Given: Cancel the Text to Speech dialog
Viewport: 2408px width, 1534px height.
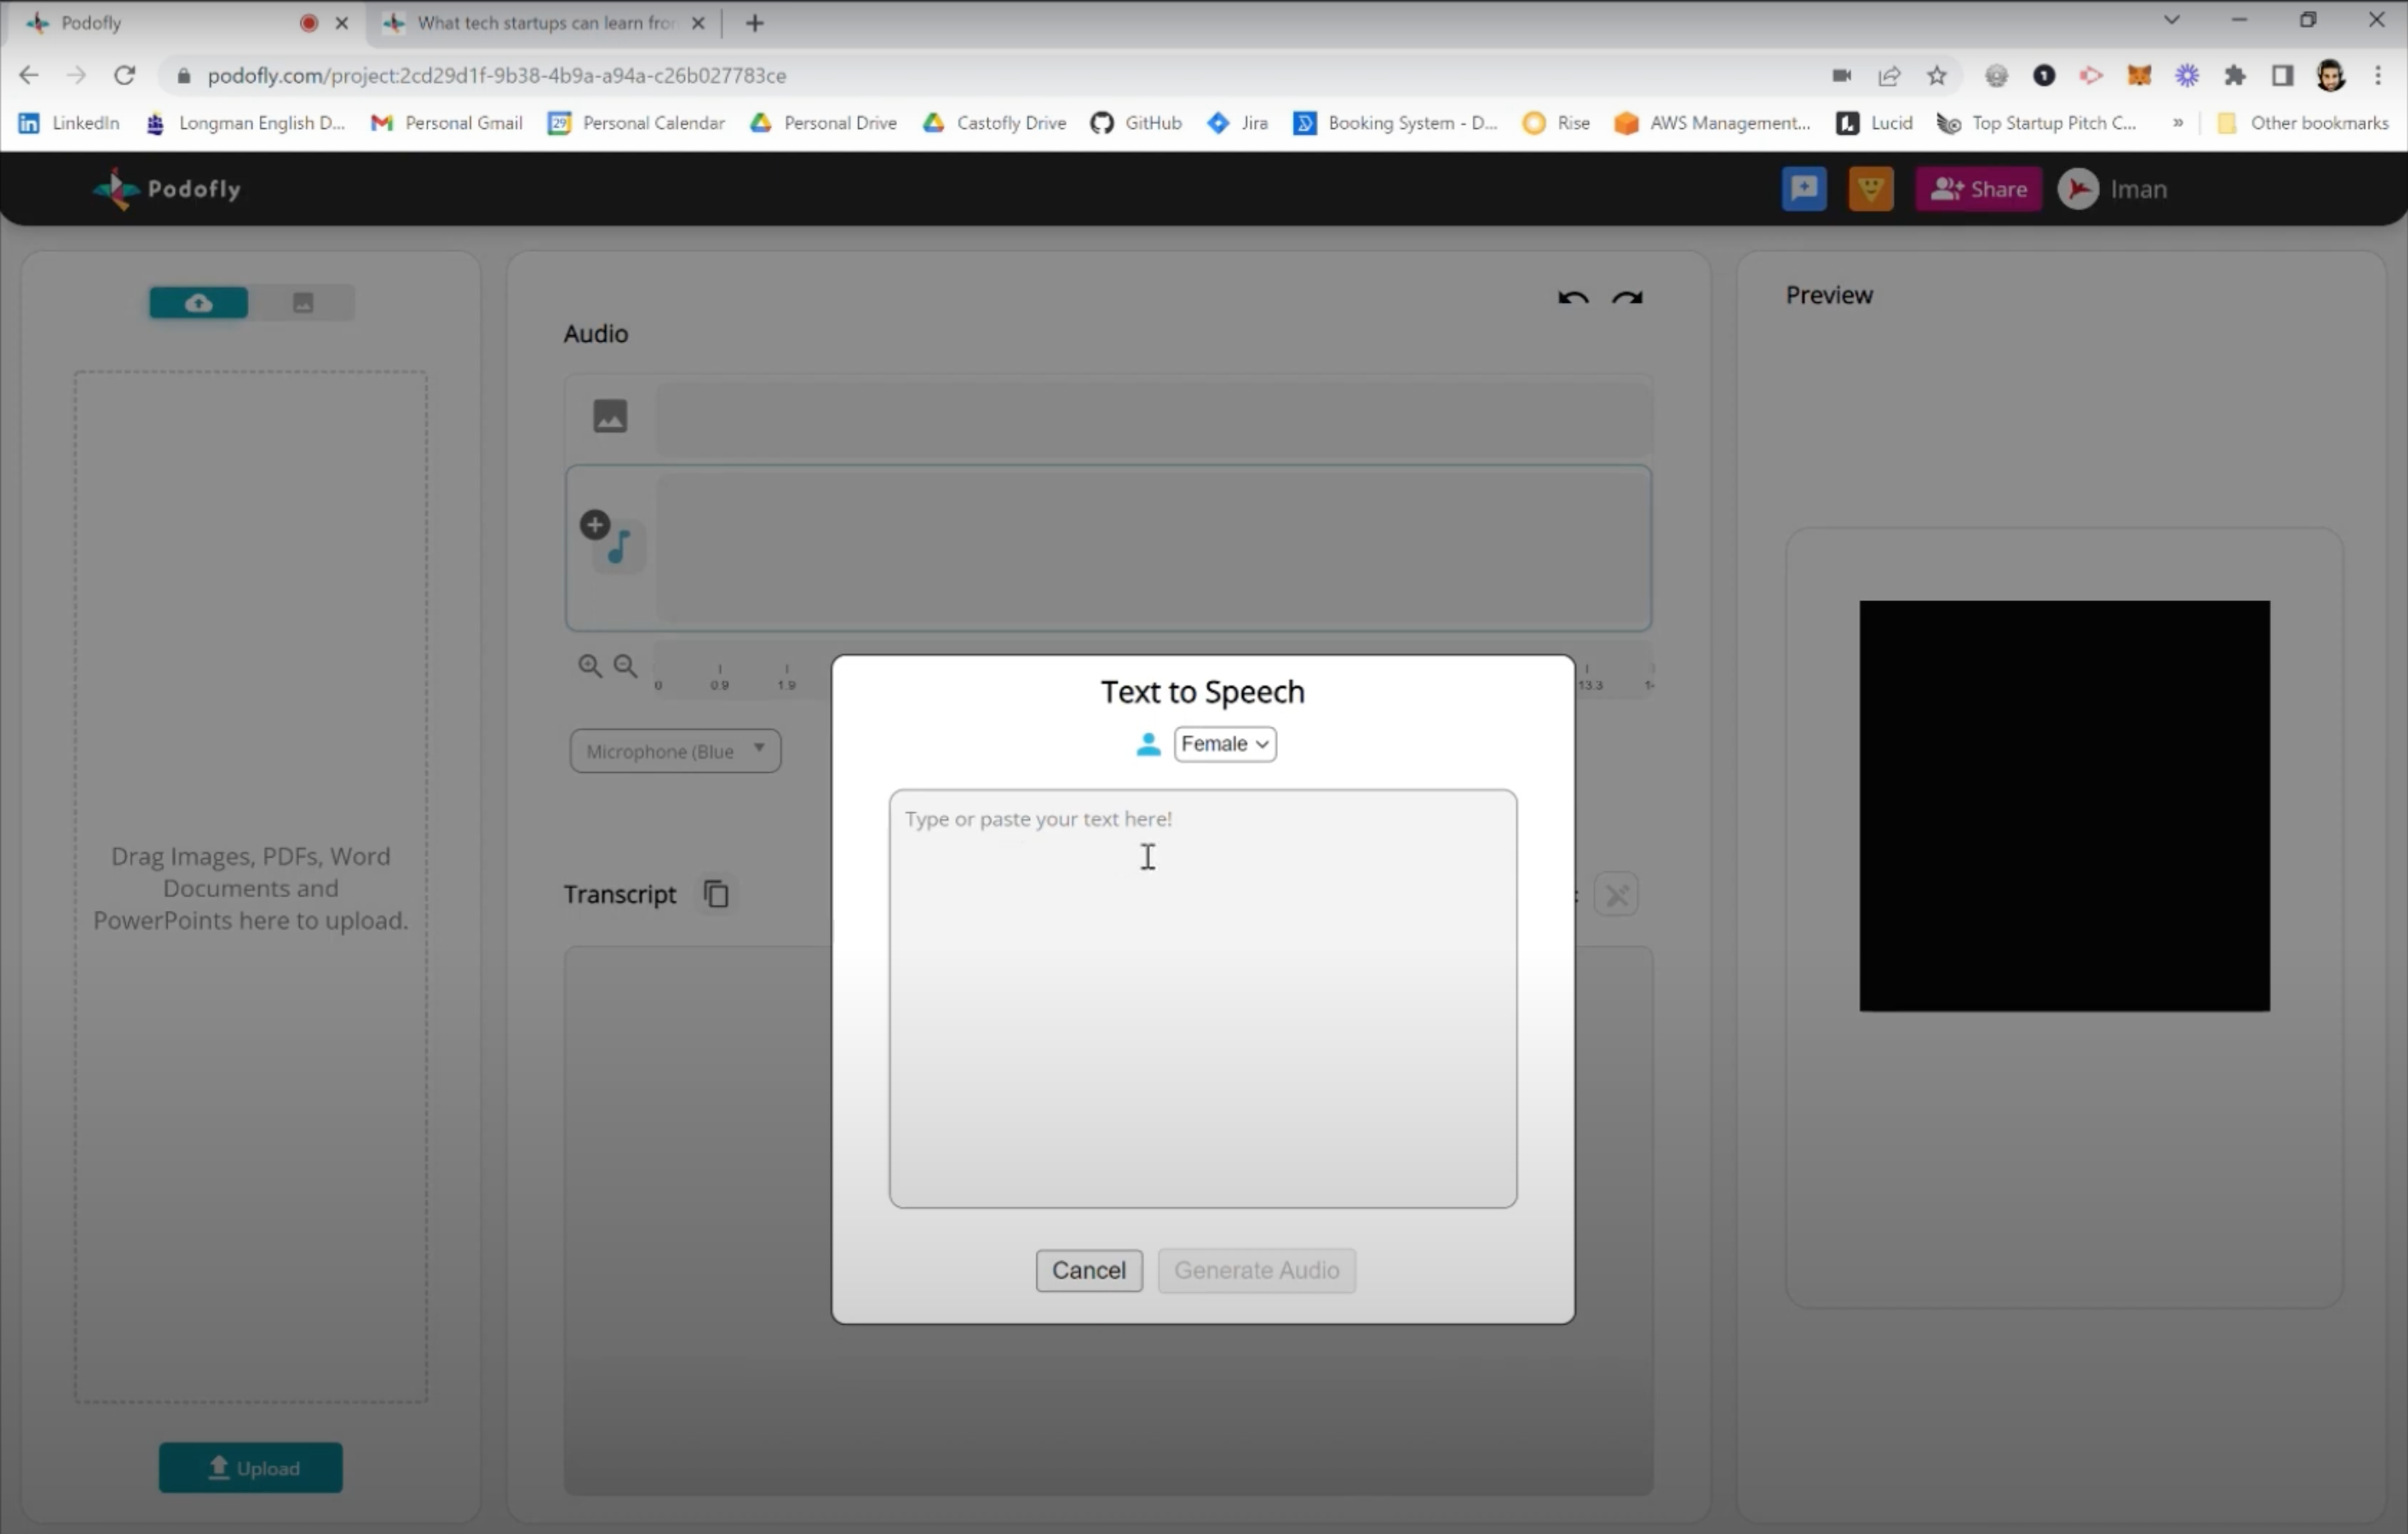Looking at the screenshot, I should [1089, 1270].
